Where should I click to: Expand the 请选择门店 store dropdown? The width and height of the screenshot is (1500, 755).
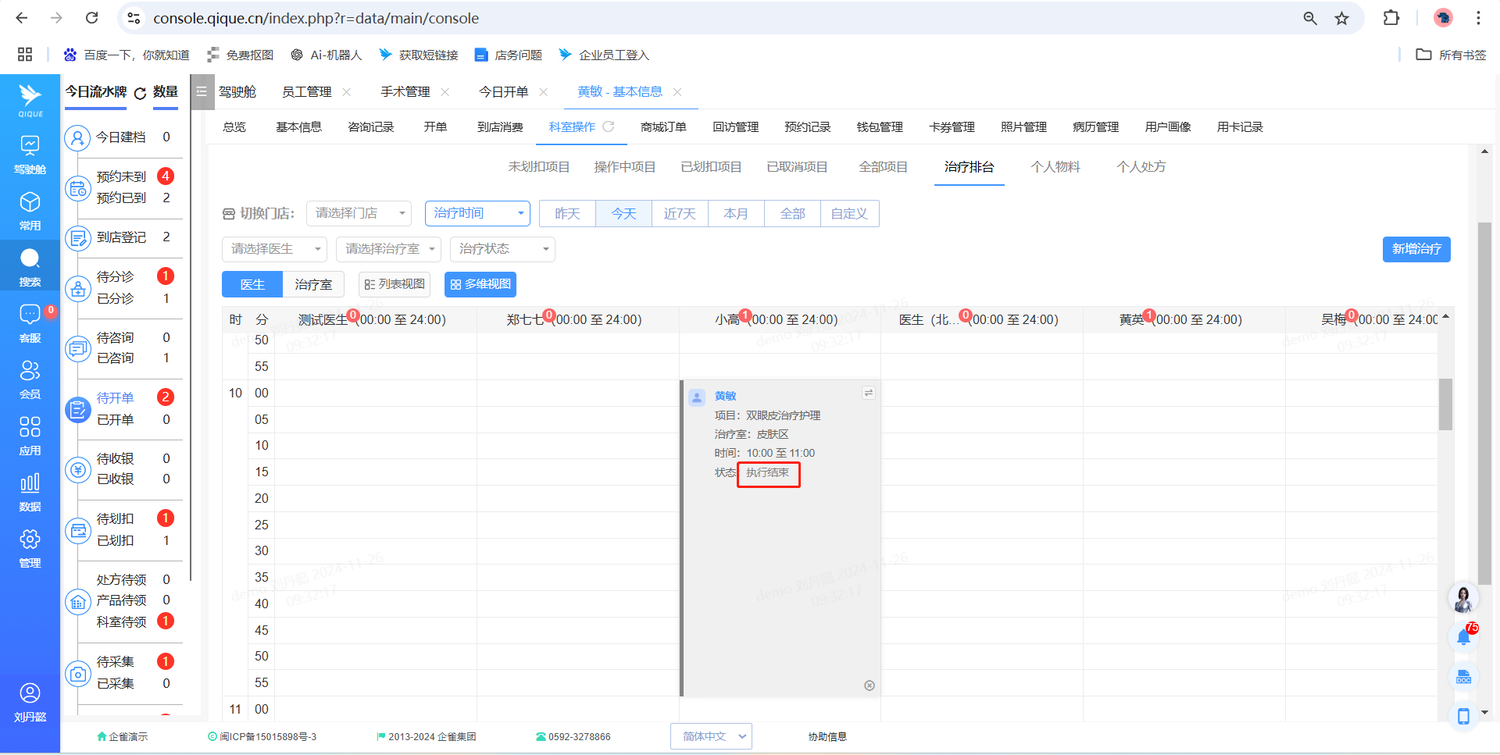[358, 213]
